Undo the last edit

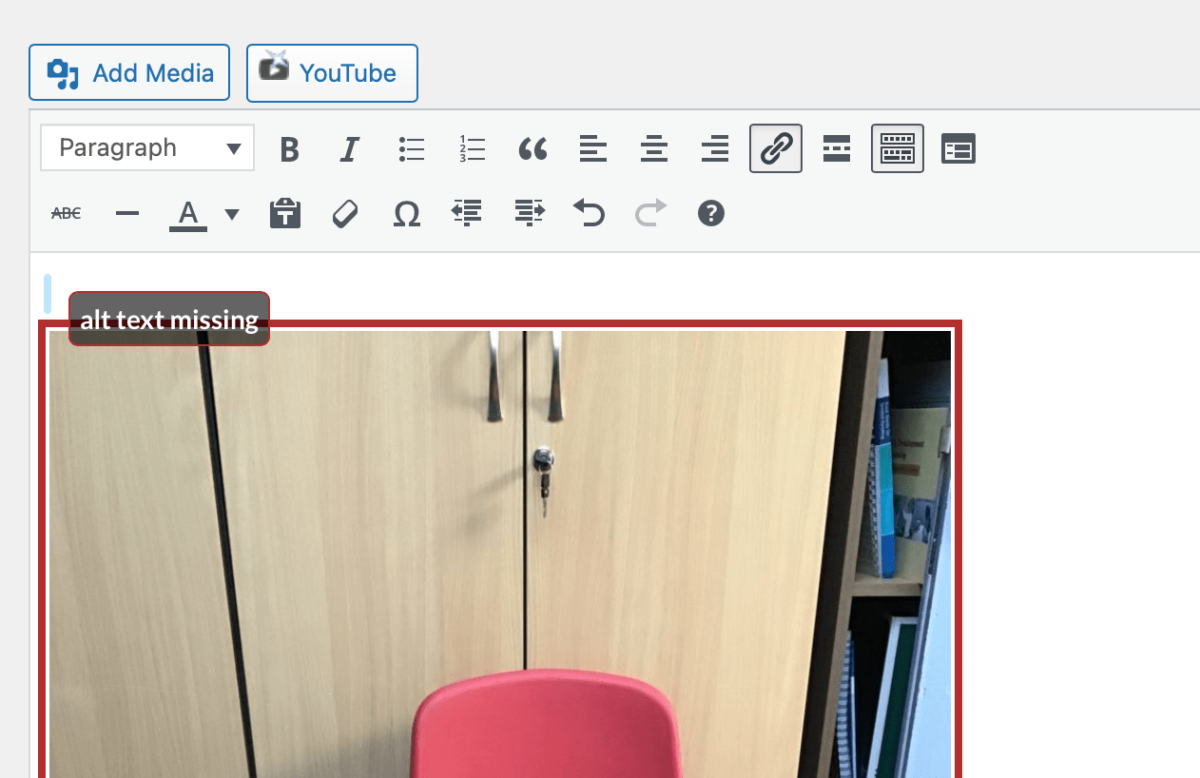(589, 213)
